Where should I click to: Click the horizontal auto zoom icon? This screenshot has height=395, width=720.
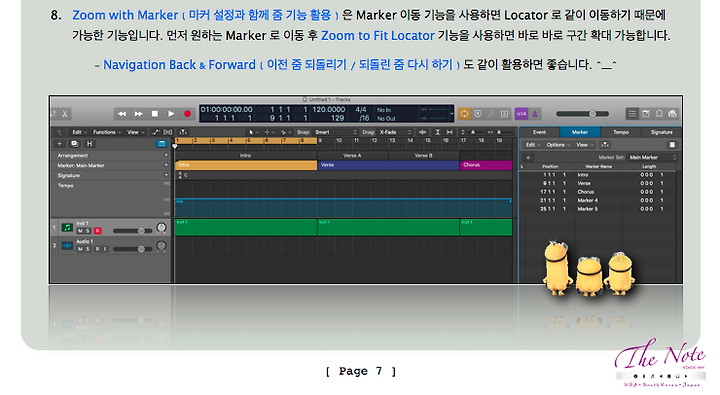tap(450, 132)
